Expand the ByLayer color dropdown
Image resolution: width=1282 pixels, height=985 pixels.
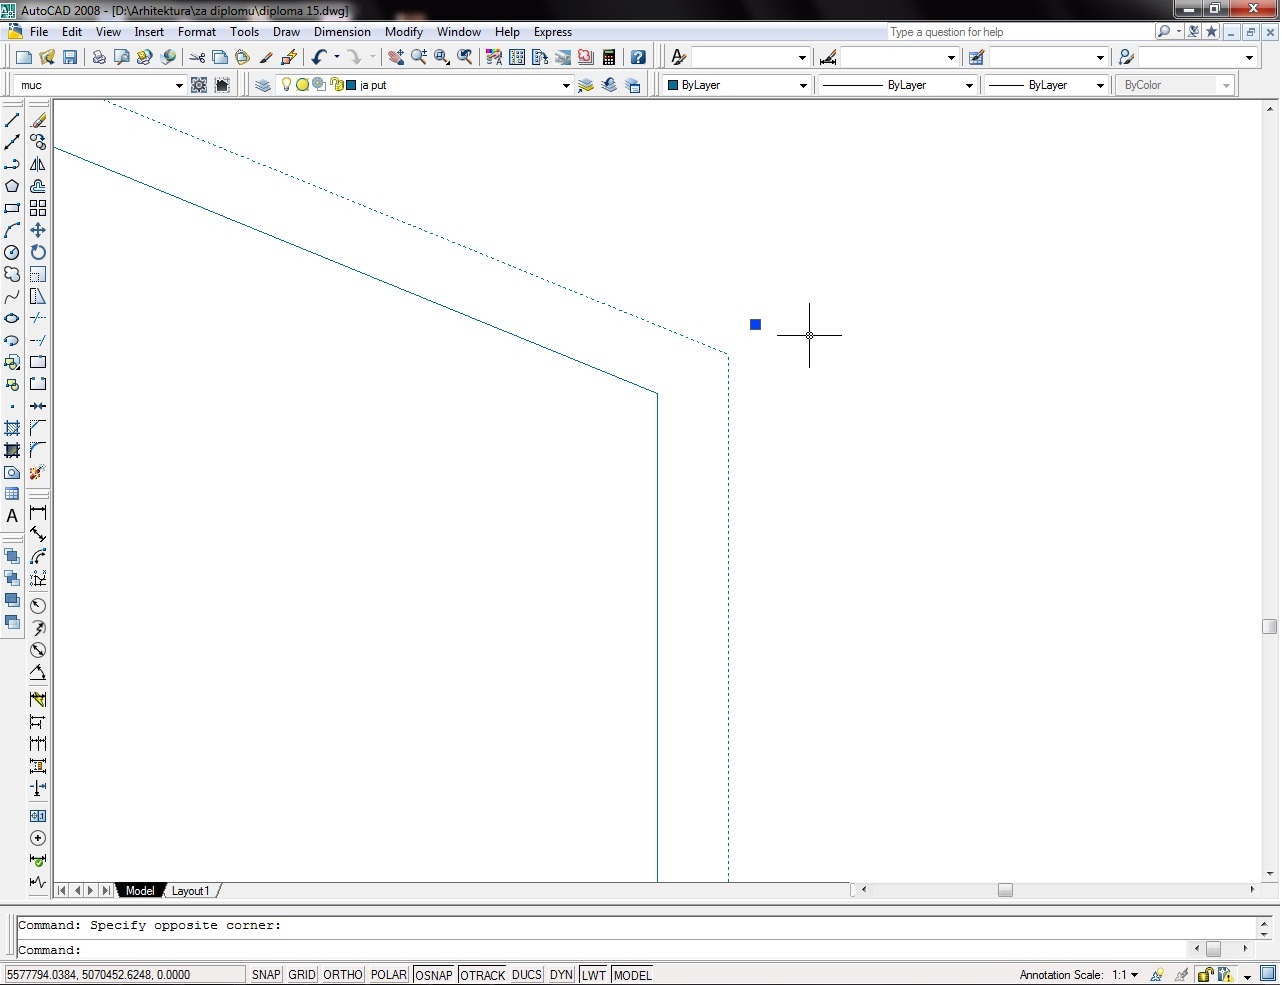tap(802, 86)
